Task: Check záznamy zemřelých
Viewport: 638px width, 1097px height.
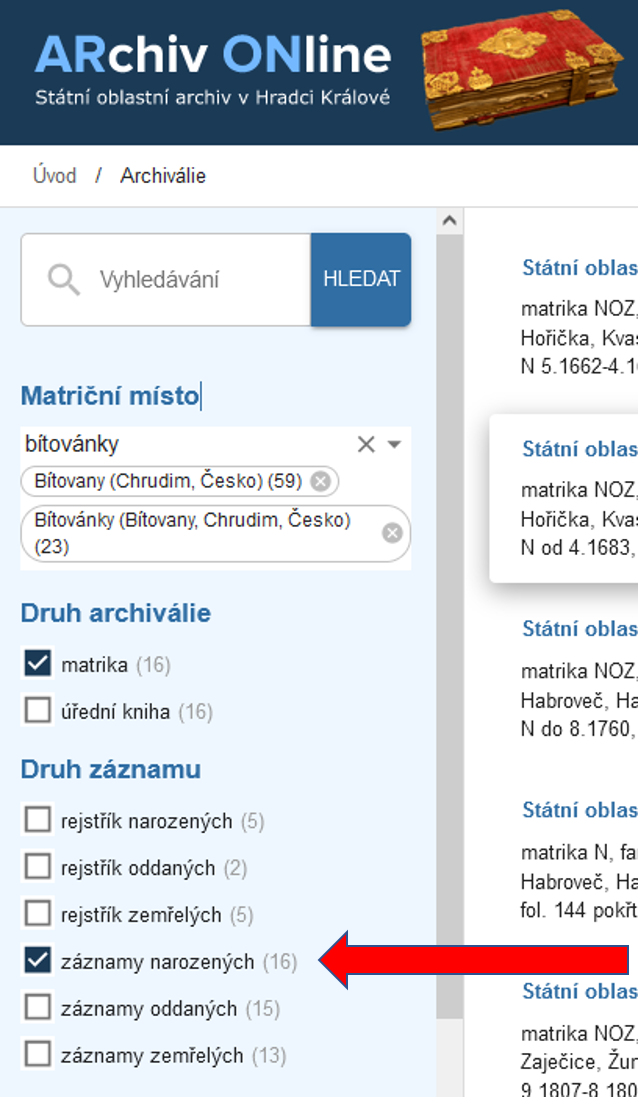Action: point(39,1054)
